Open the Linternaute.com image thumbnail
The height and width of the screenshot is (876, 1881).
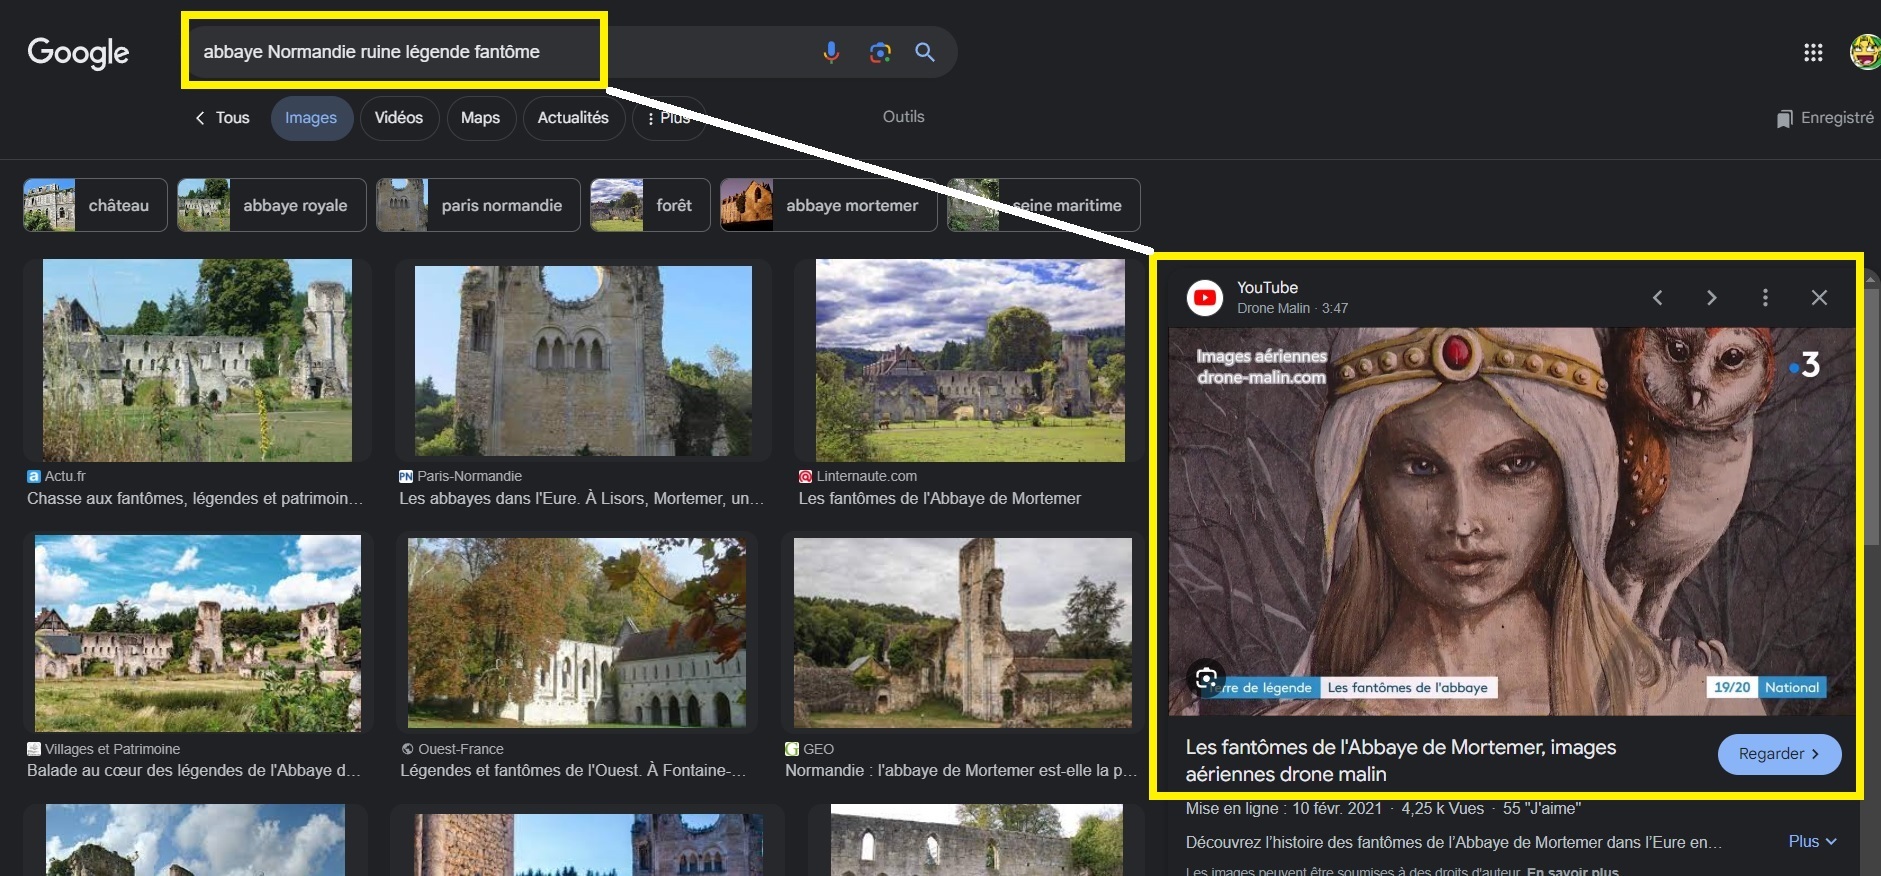(x=970, y=360)
